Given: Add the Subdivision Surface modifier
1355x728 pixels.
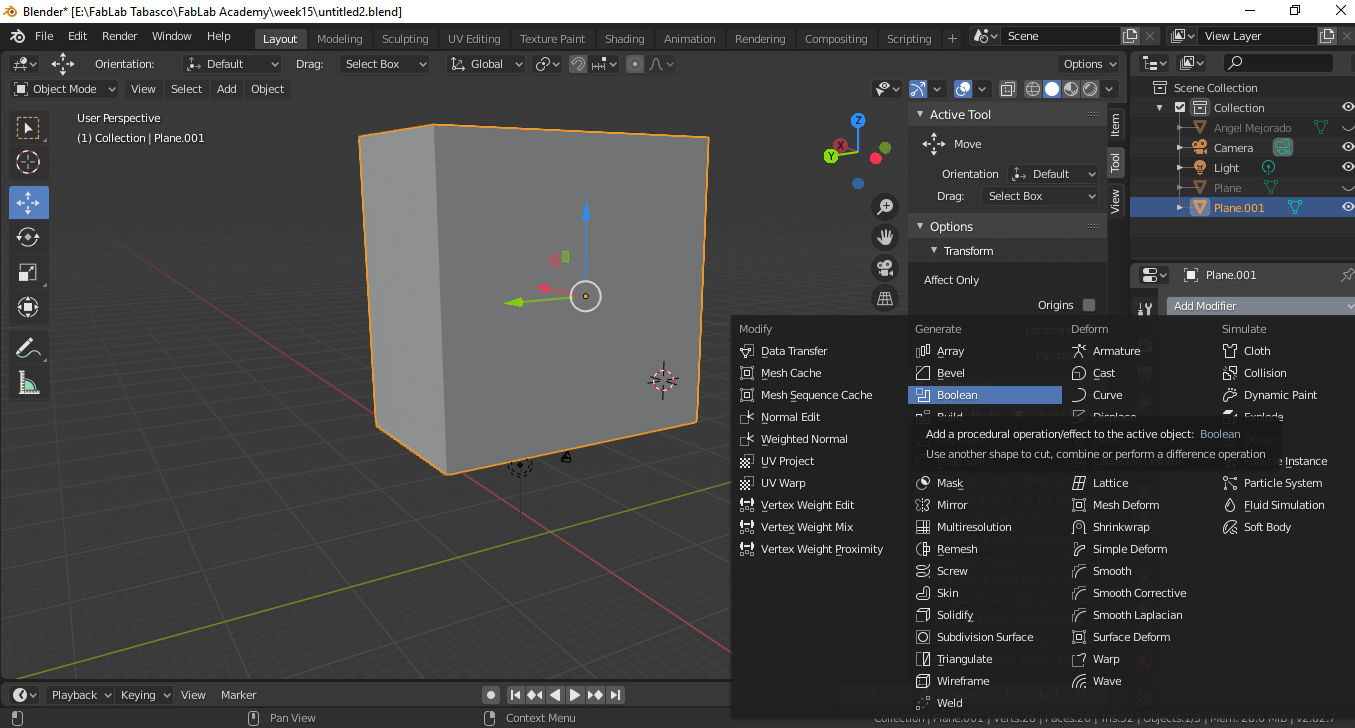Looking at the screenshot, I should point(984,637).
